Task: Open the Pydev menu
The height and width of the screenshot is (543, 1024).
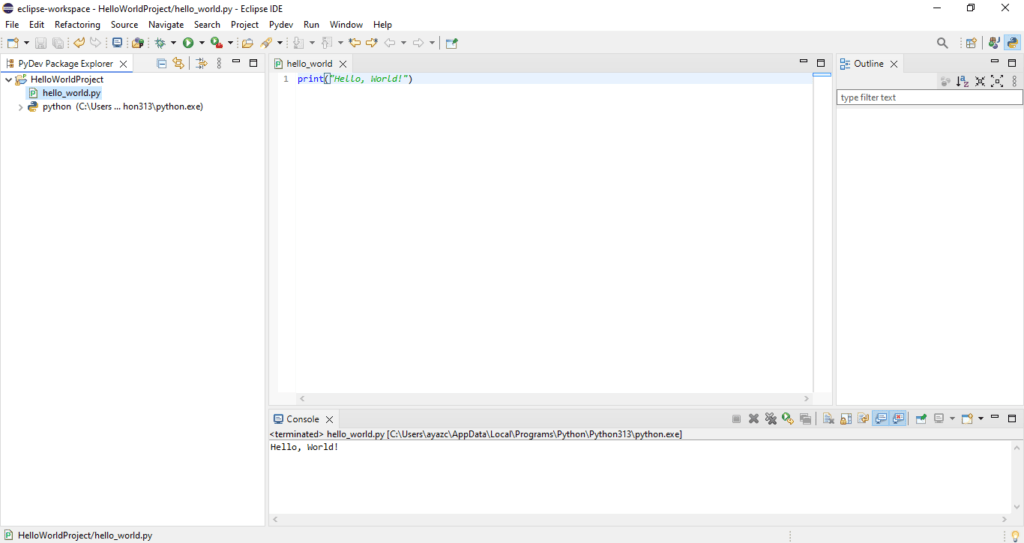Action: click(281, 25)
